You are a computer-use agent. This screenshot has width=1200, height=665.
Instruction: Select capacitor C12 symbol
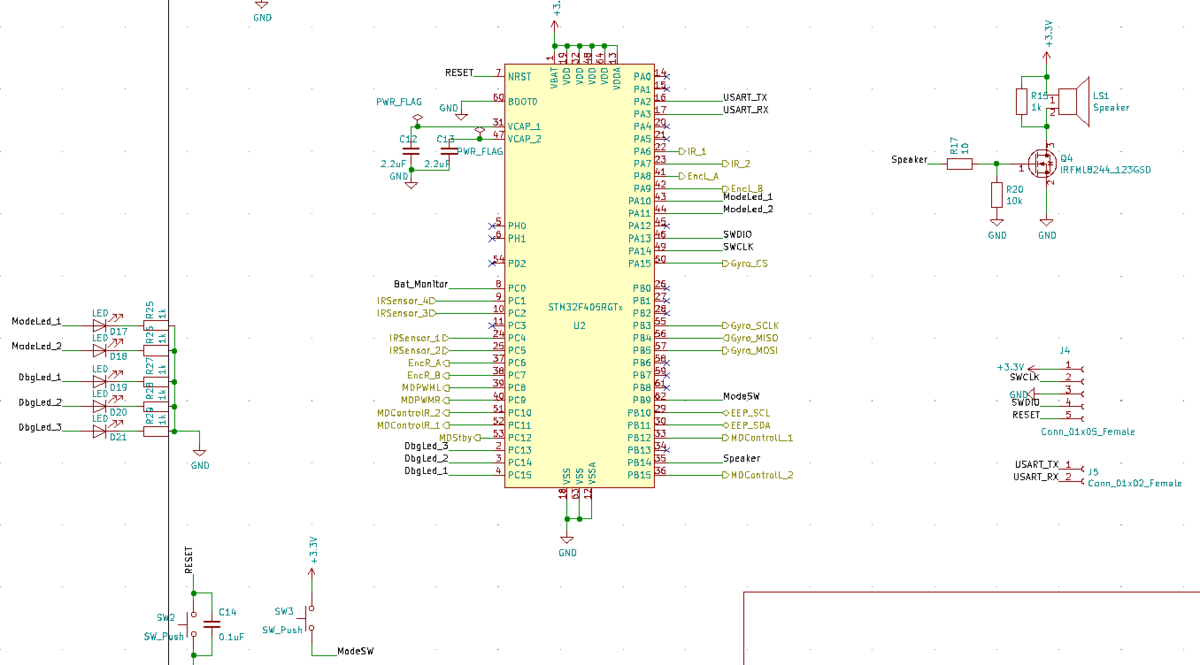[410, 150]
